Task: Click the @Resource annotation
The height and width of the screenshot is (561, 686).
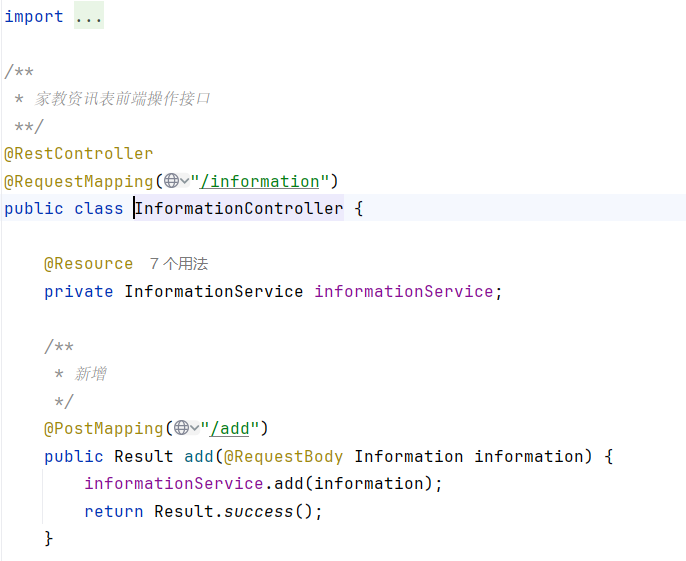Action: point(89,264)
